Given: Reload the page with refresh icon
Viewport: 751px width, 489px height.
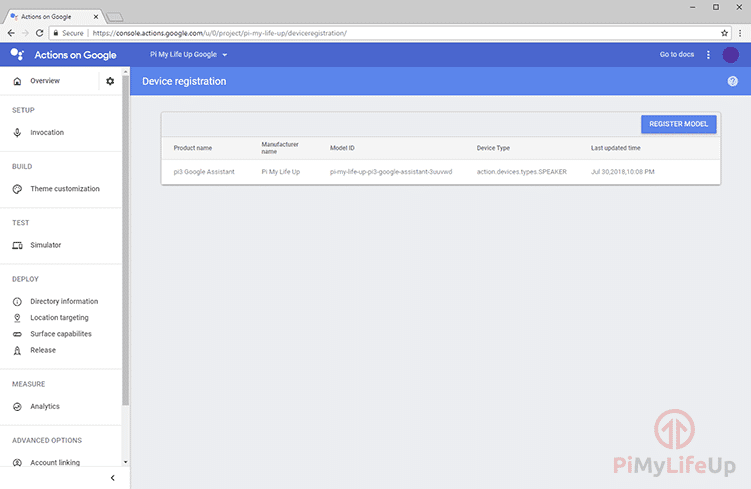Looking at the screenshot, I should pos(40,33).
